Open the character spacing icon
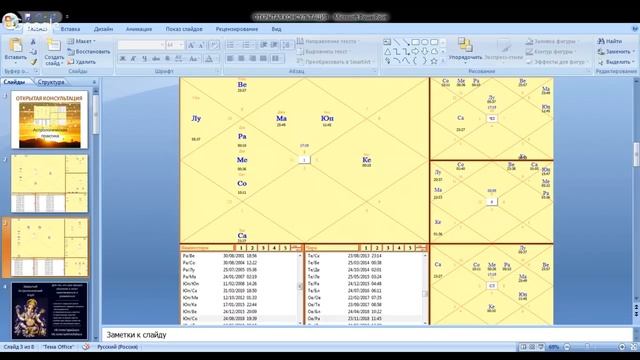640x360 pixels. click(179, 59)
